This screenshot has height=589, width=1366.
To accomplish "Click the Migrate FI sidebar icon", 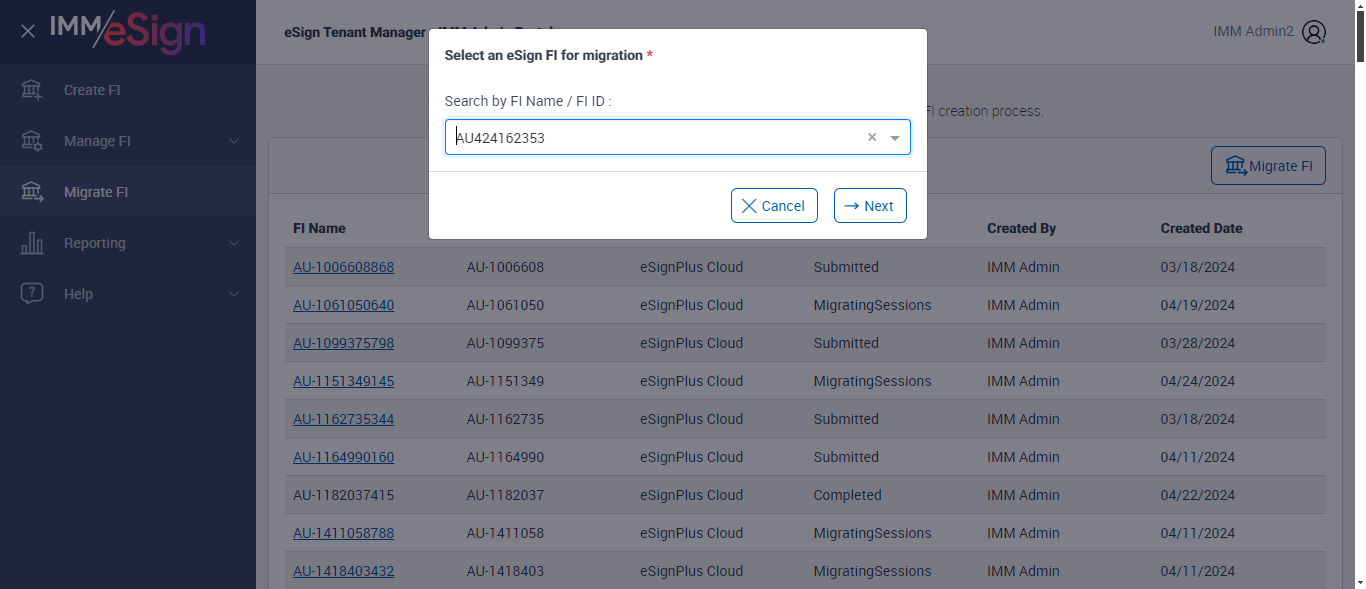I will tap(32, 192).
